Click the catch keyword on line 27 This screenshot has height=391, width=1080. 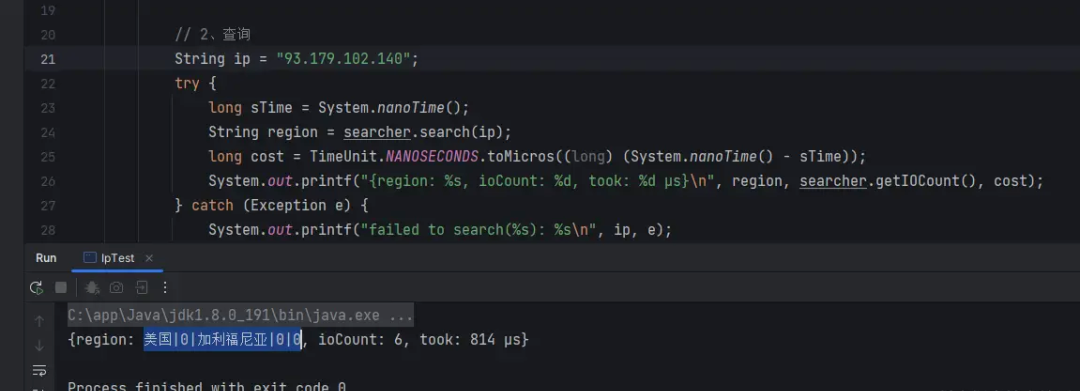(x=212, y=206)
